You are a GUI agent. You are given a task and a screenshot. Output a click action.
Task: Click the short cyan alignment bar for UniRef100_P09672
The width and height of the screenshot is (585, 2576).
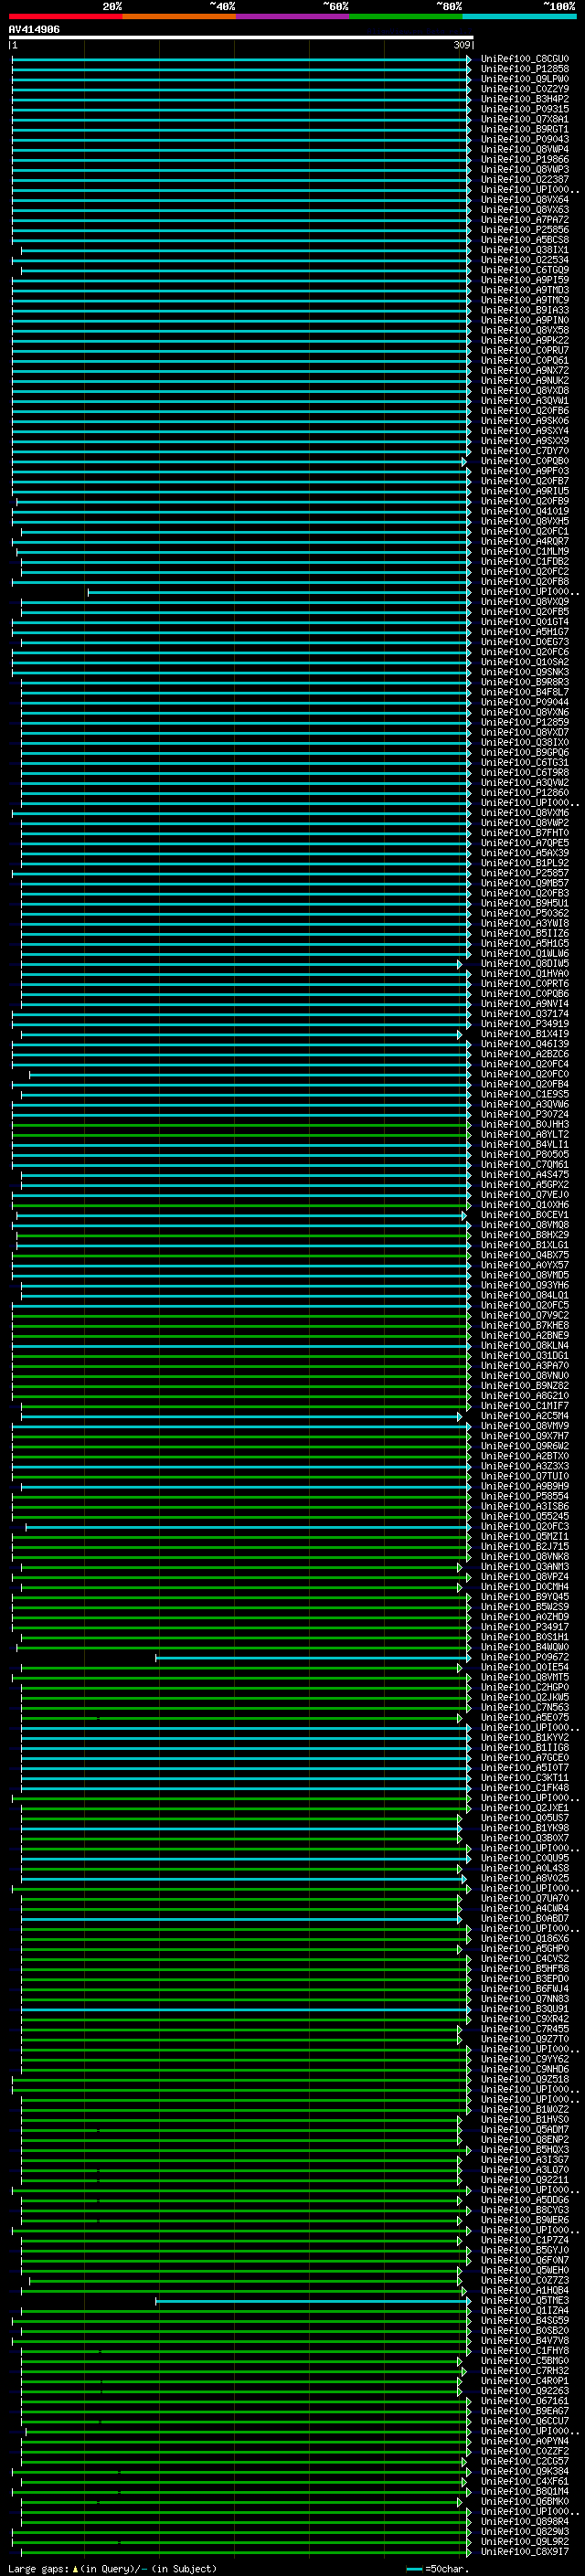pyautogui.click(x=310, y=1658)
